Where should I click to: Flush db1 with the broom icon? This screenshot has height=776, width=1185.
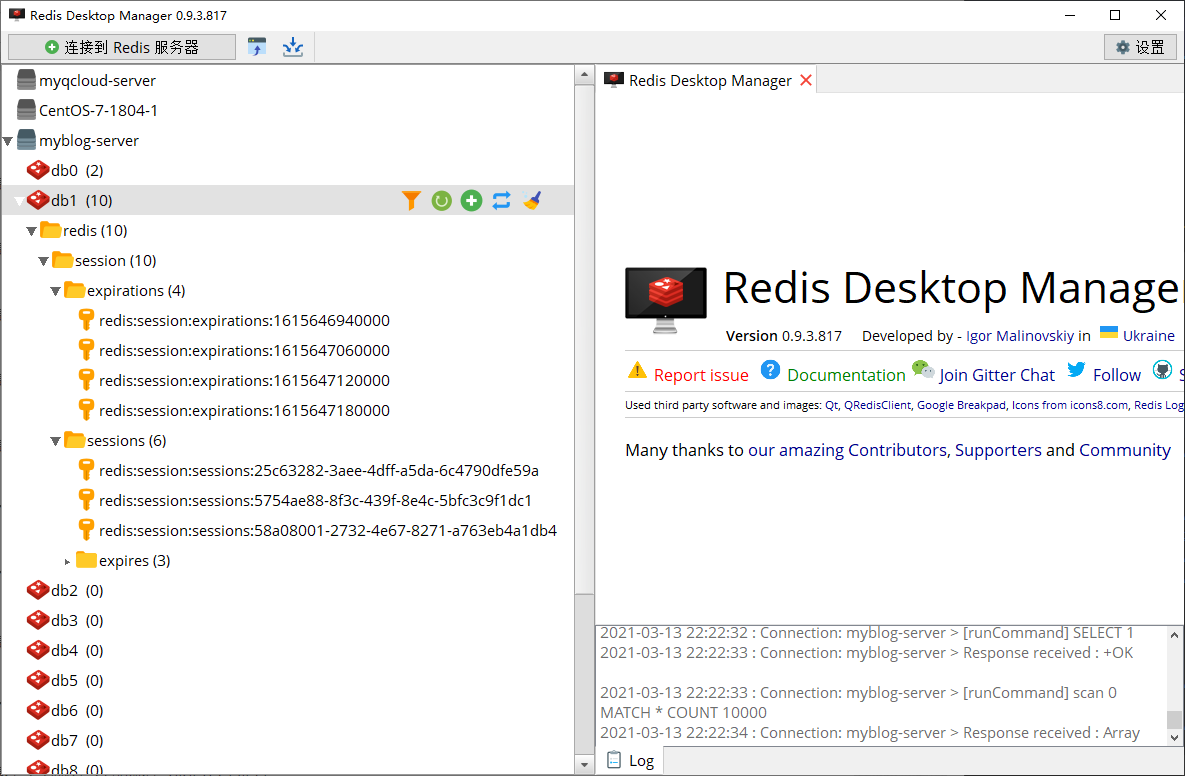[x=532, y=200]
